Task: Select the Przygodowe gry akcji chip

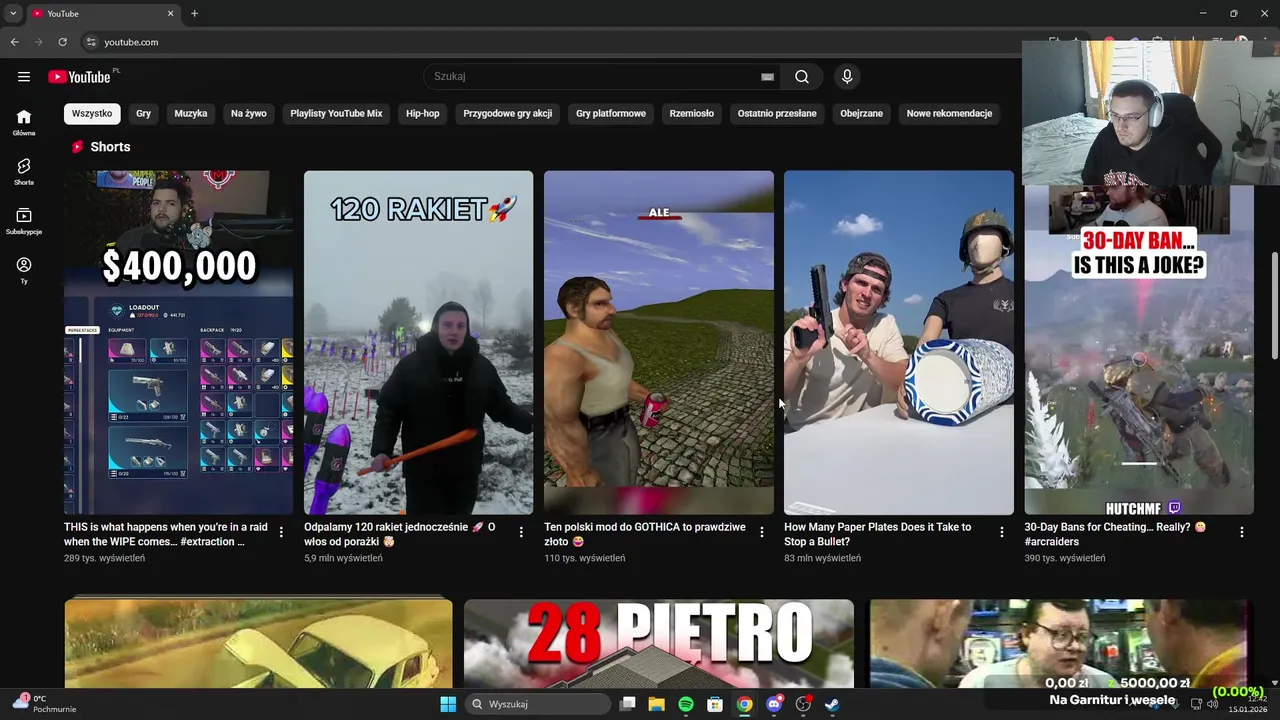Action: click(508, 113)
